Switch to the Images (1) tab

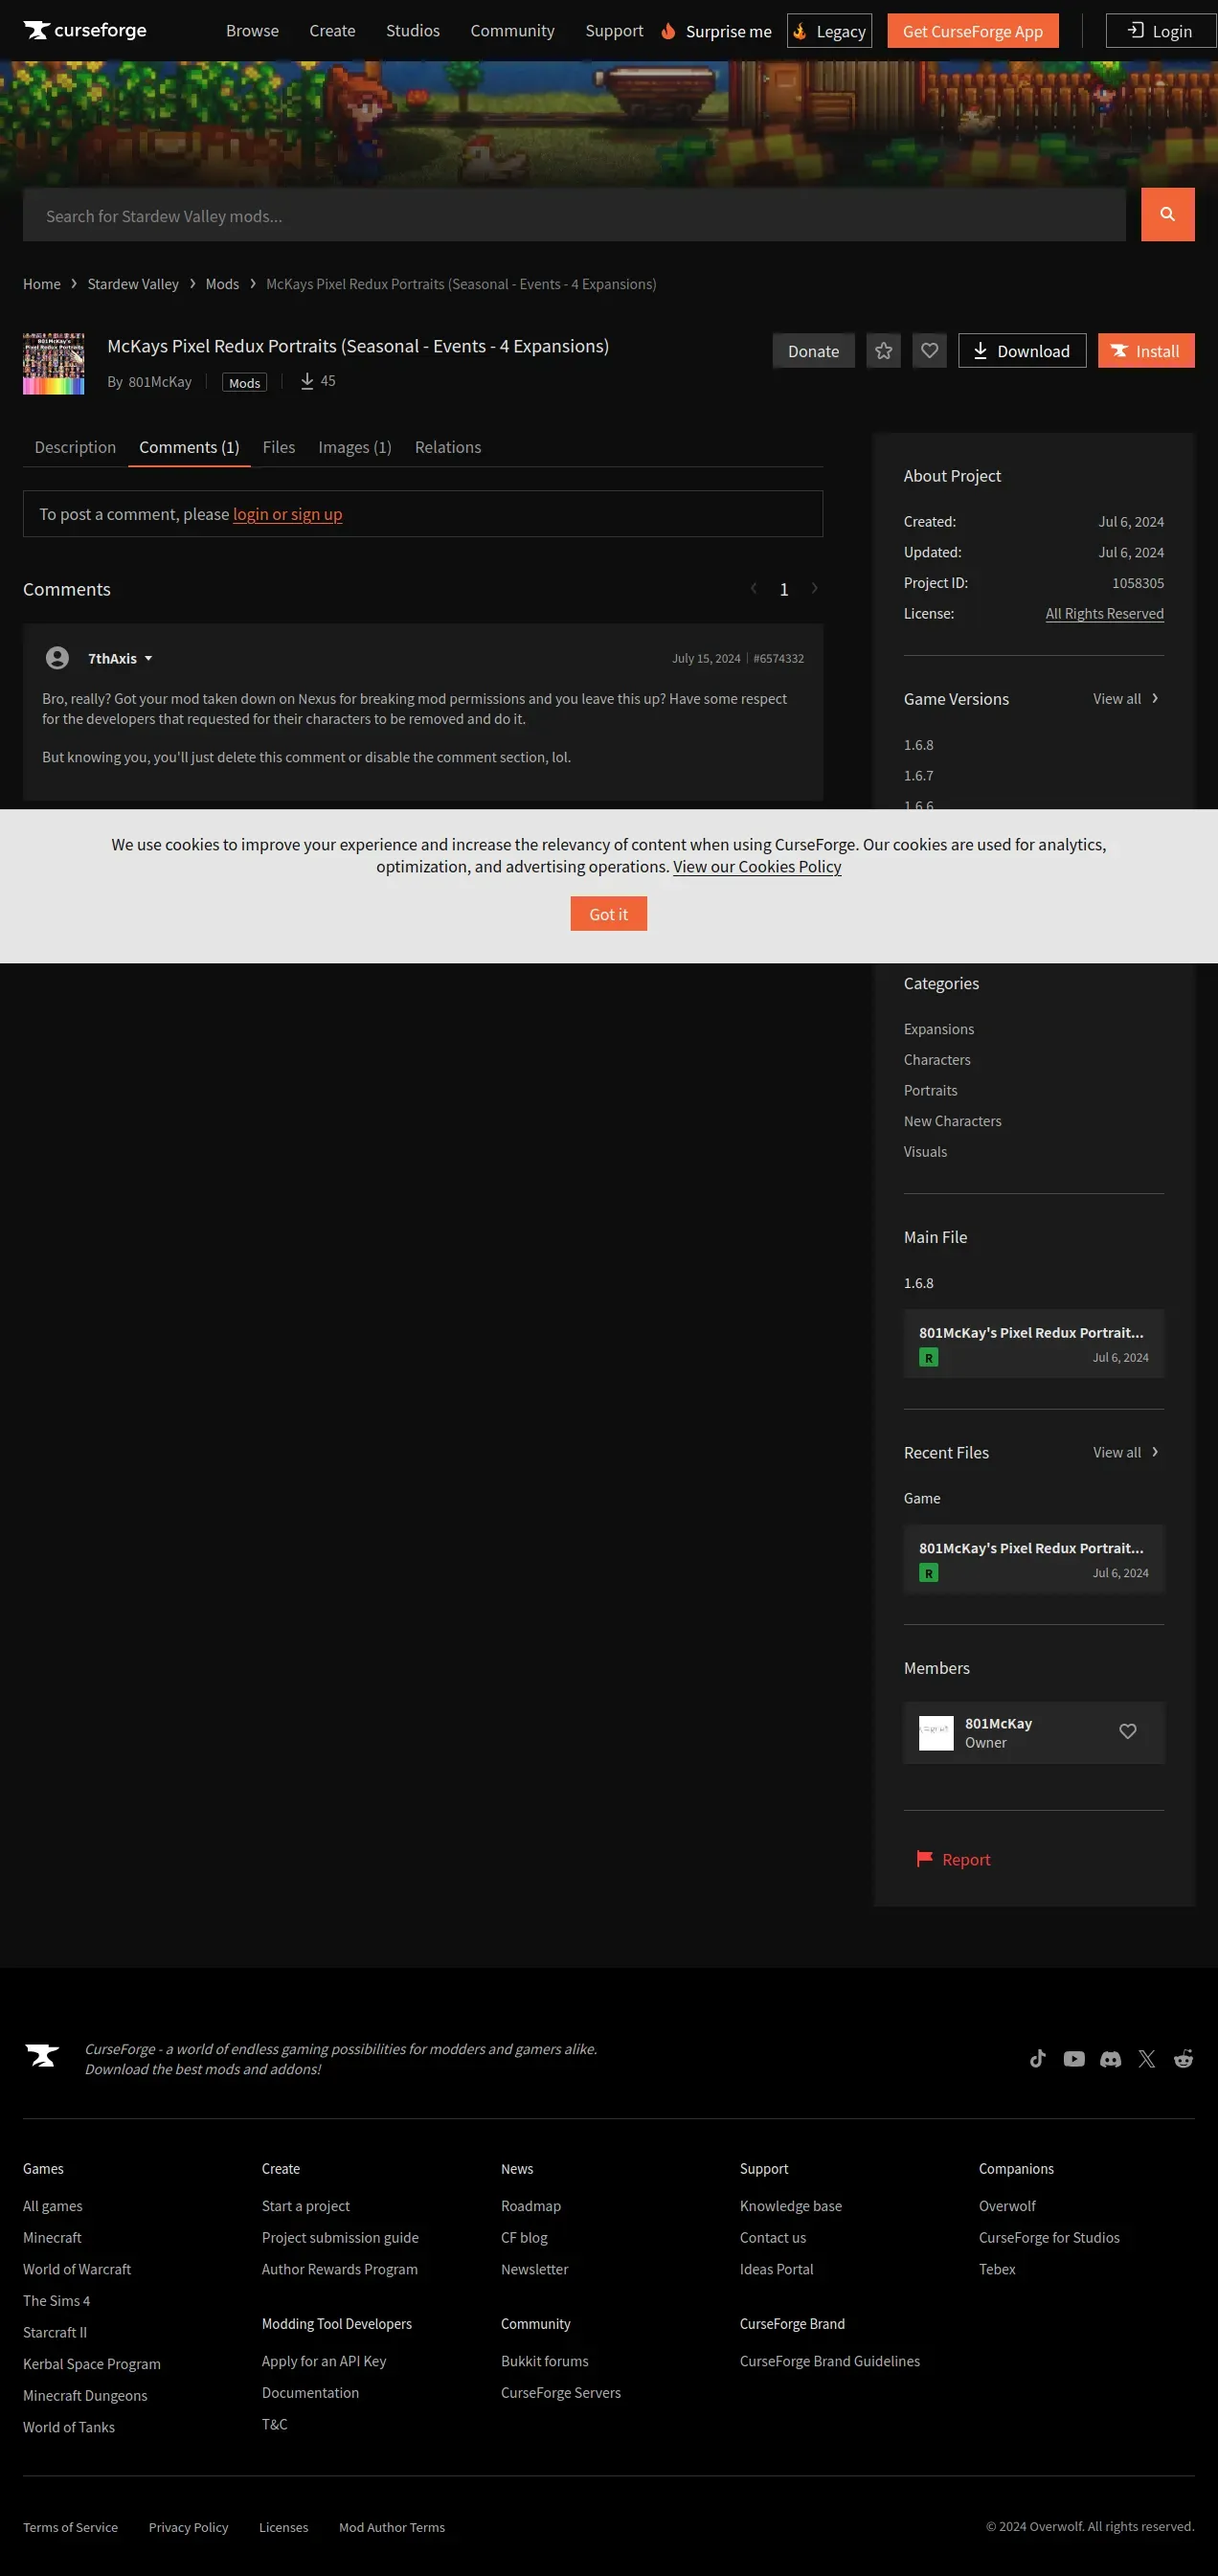[x=355, y=447]
